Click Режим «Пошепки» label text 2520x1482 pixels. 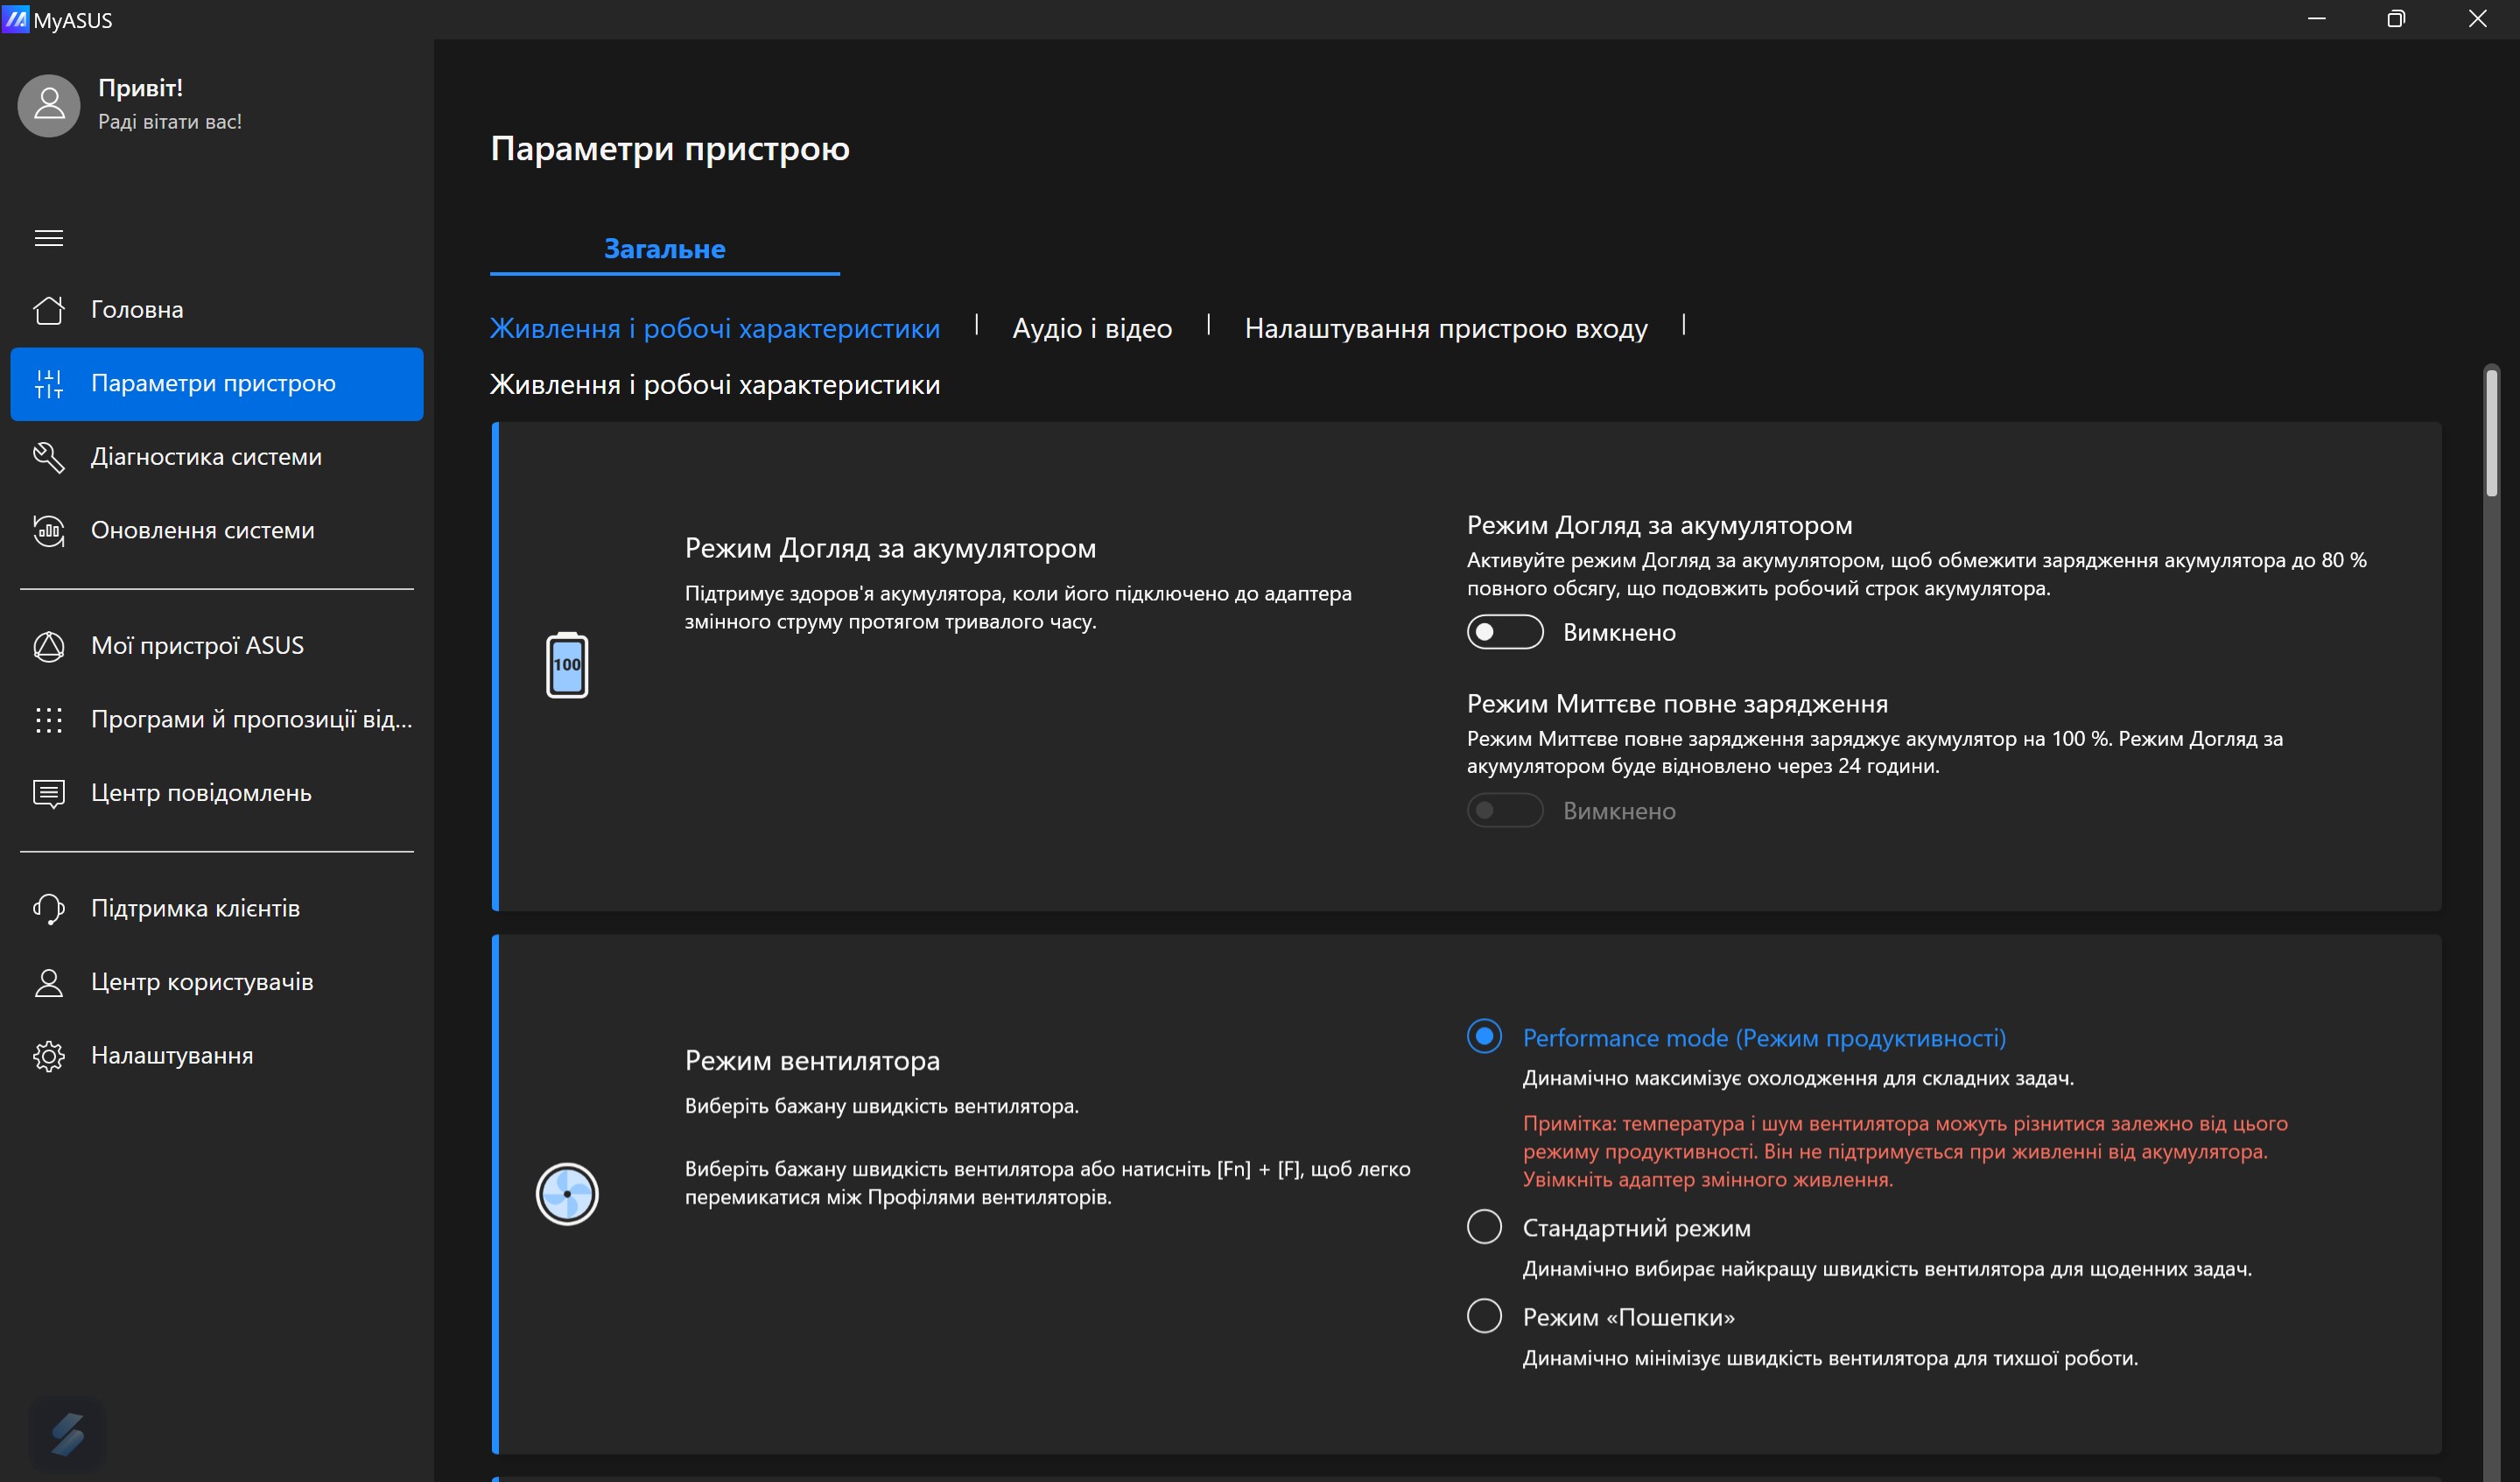coord(1629,1317)
